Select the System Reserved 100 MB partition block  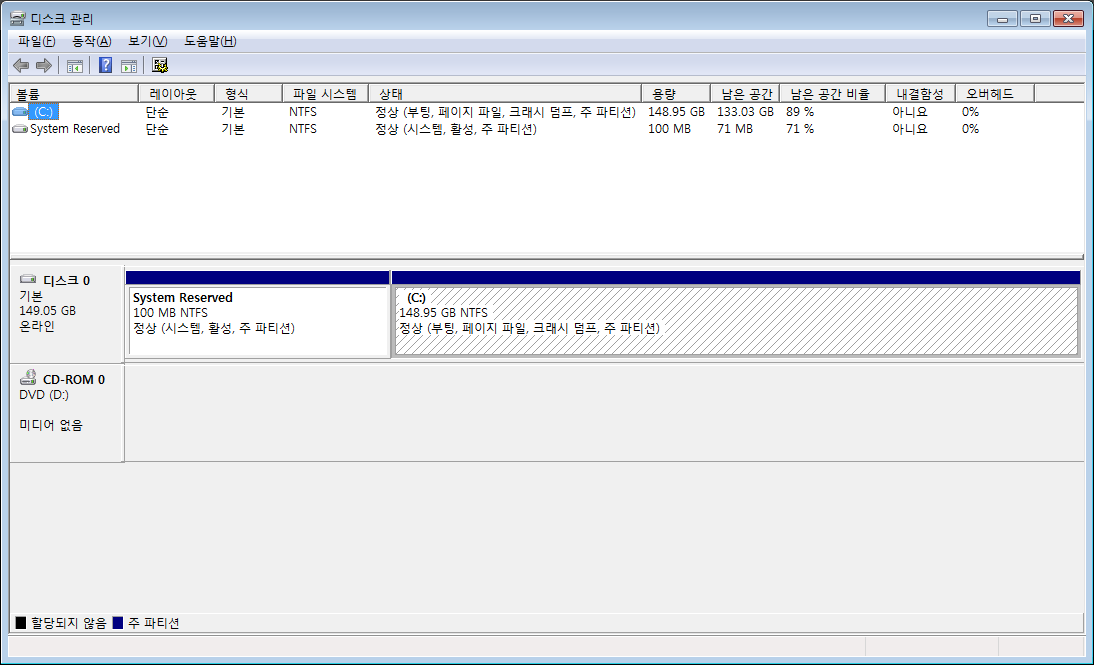point(258,320)
